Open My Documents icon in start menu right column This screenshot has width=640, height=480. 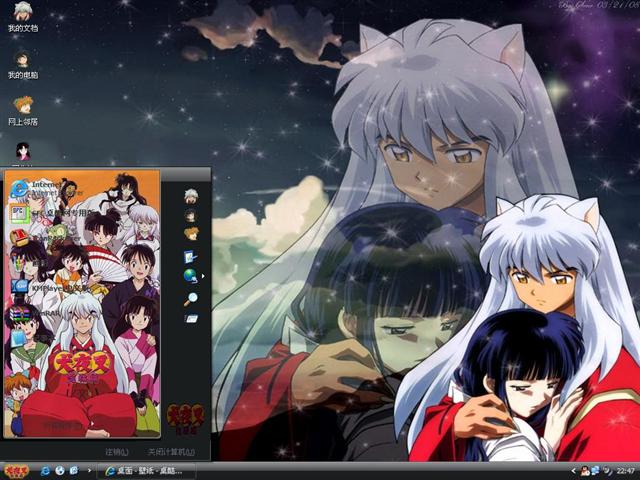pos(191,196)
